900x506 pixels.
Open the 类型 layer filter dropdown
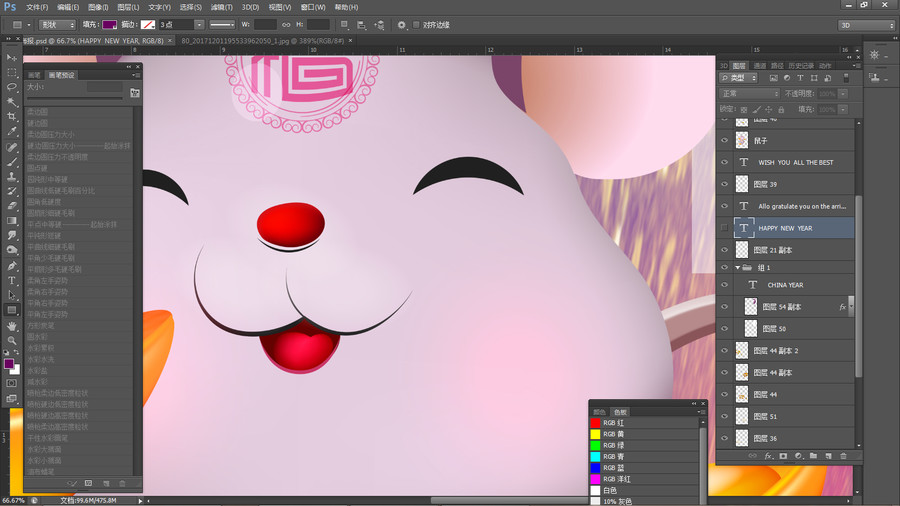pyautogui.click(x=739, y=78)
